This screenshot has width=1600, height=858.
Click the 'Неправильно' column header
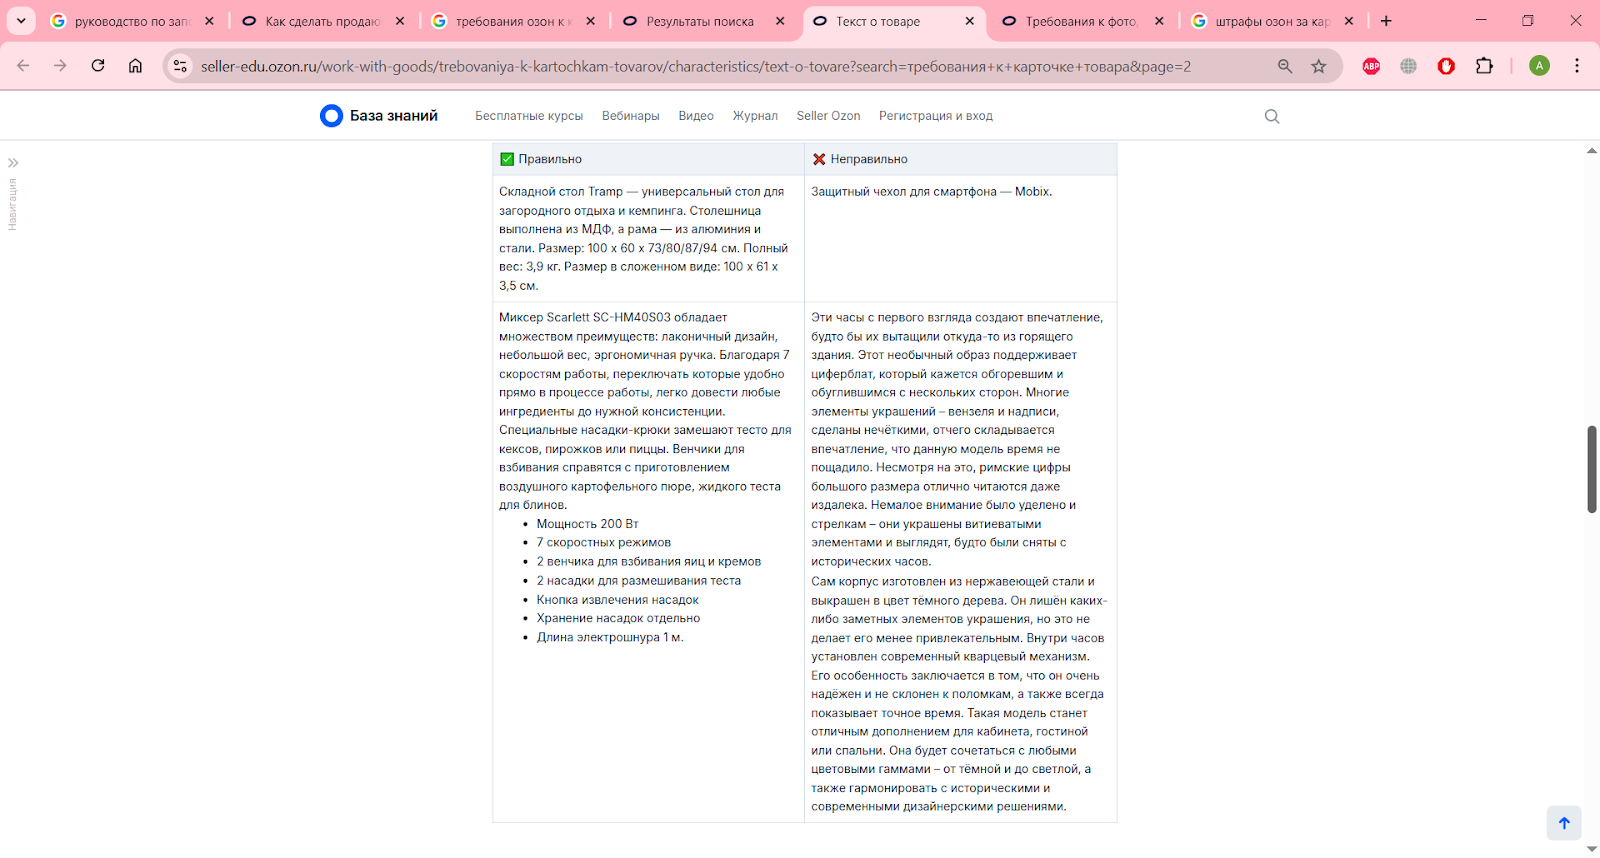960,159
